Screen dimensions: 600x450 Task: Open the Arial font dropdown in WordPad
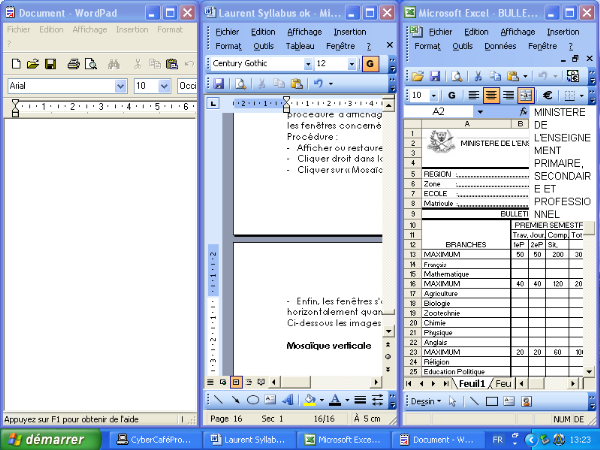121,86
